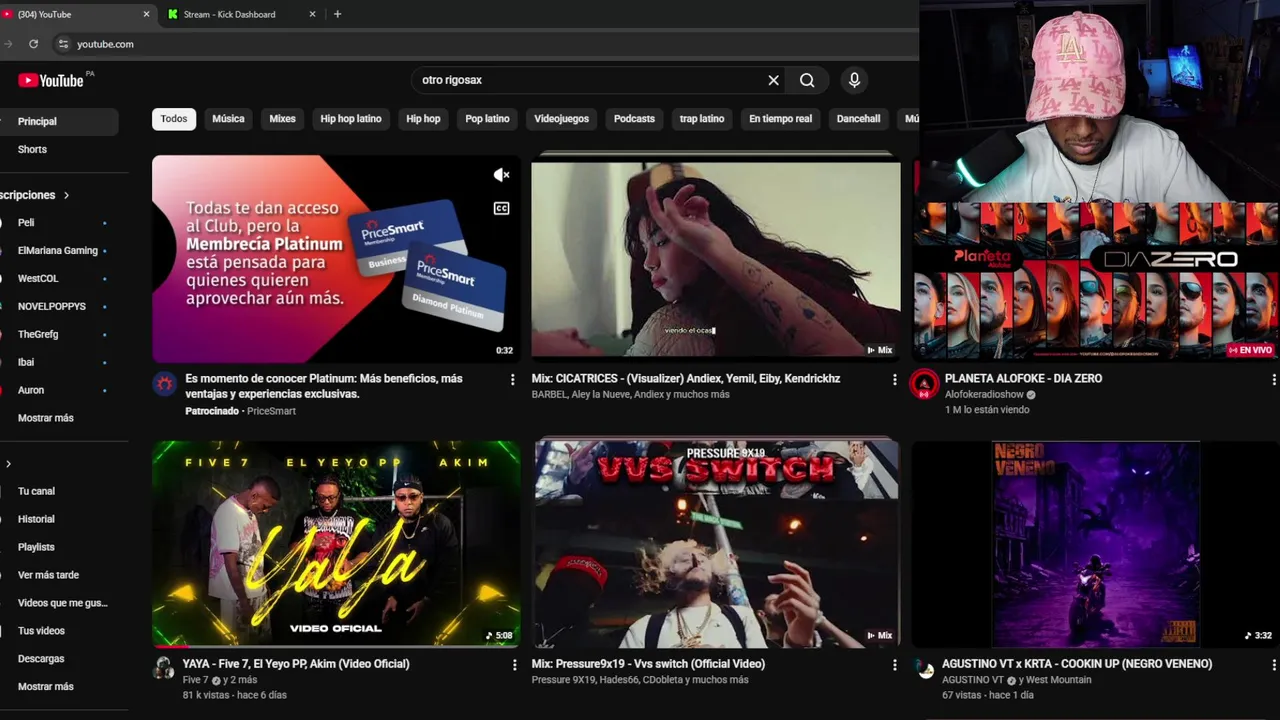The image size is (1280, 720).
Task: Open Alofokeradioshow channel avatar
Action: [x=924, y=384]
